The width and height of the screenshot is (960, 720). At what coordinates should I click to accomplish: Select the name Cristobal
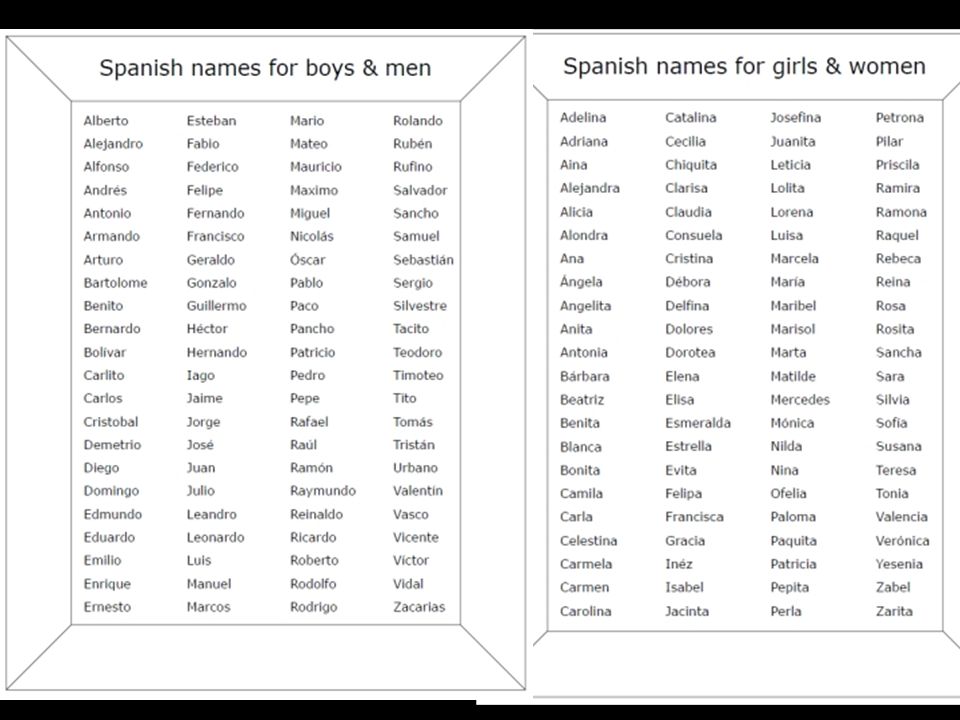tap(111, 422)
